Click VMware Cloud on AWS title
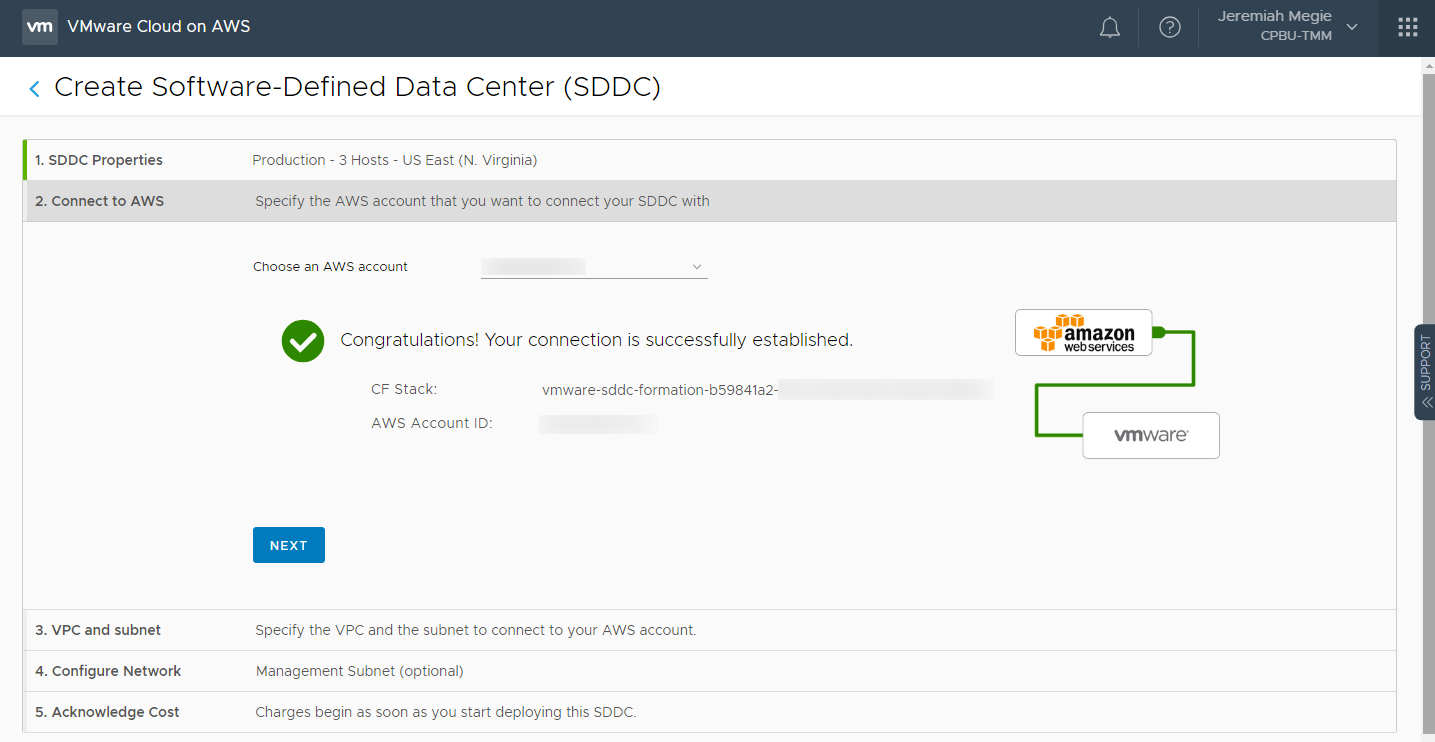 (159, 27)
